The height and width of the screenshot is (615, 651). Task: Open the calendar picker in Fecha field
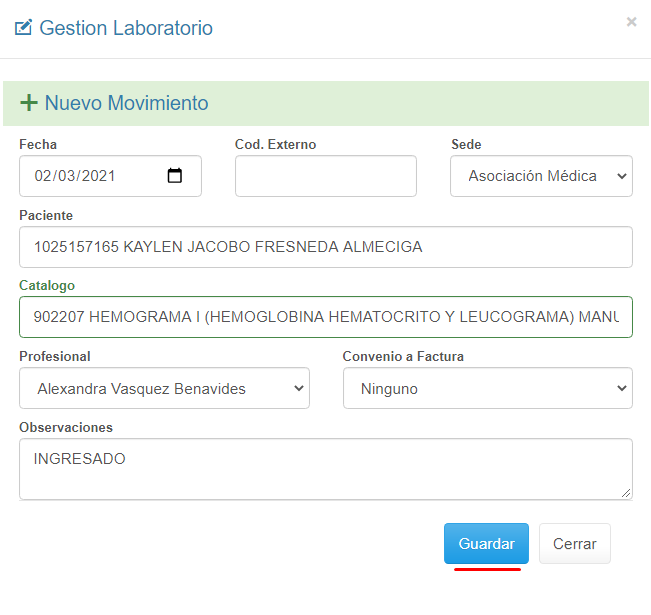pyautogui.click(x=175, y=176)
